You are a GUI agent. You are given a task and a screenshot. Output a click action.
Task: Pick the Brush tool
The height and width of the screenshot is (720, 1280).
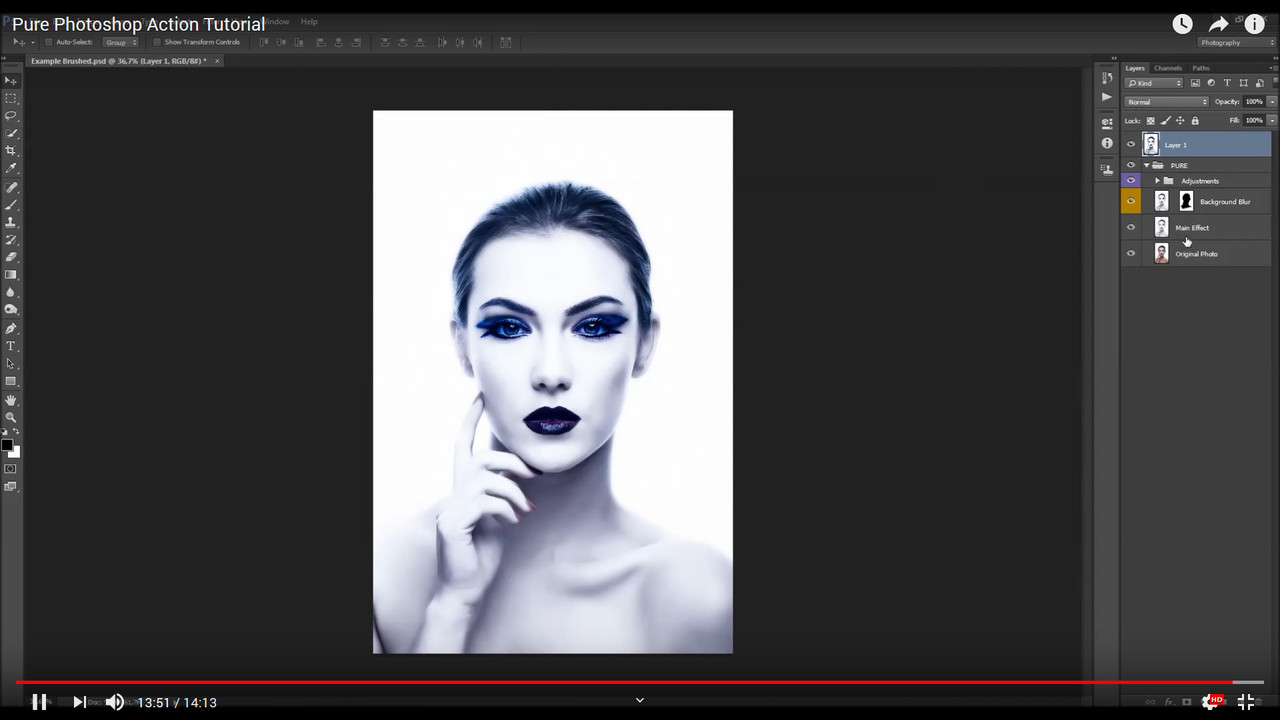11,205
